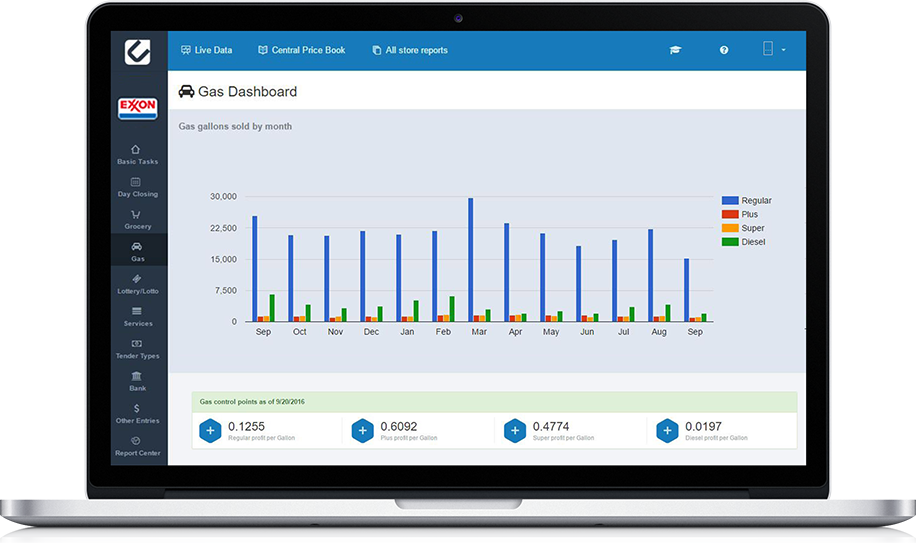Click the 'Regular' legend label
This screenshot has height=543, width=916.
click(757, 200)
